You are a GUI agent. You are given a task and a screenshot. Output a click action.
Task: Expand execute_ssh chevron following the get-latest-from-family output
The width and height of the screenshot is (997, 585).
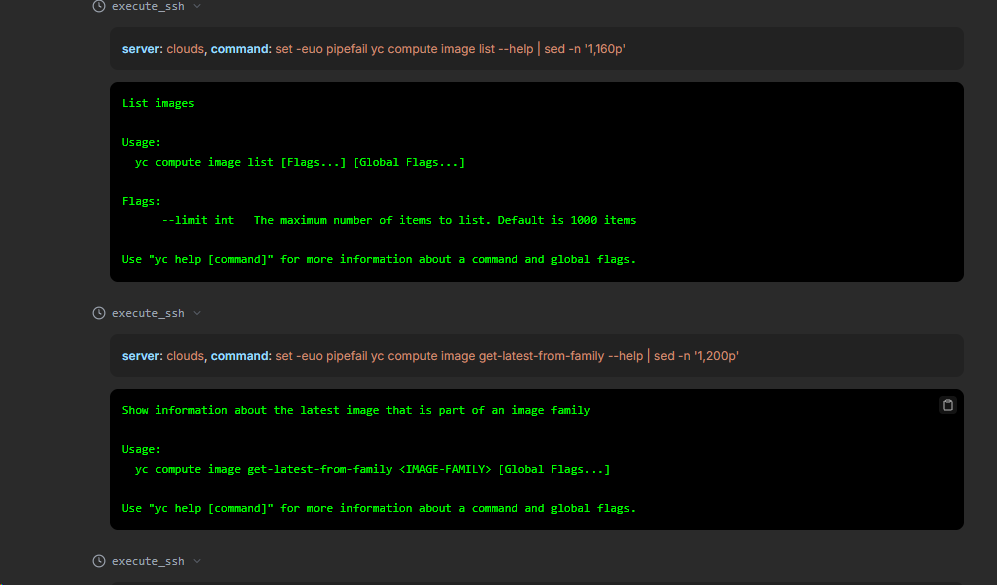197,561
